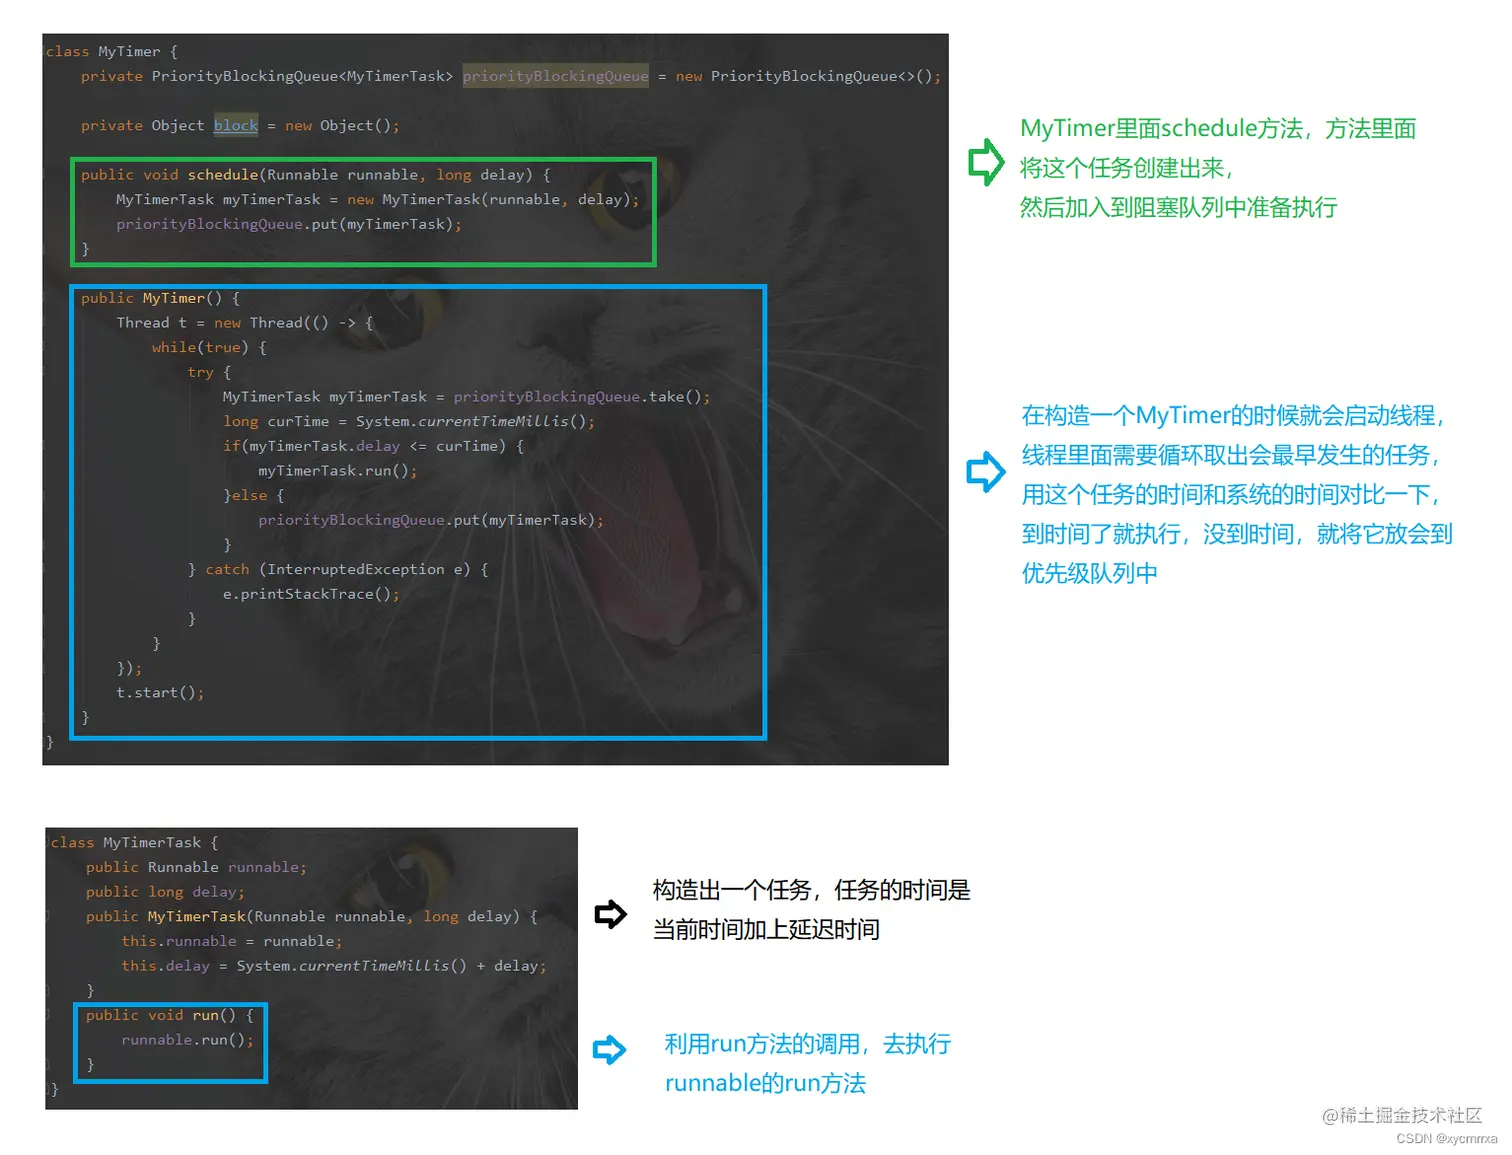The width and height of the screenshot is (1512, 1155).
Task: Click the put(myTimerTask) call inside schedule method
Action: (289, 224)
